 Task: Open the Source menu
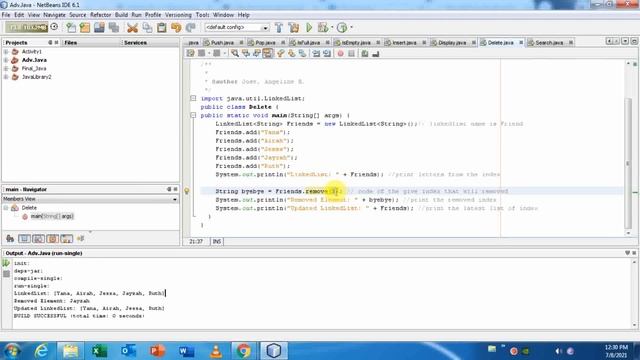(x=78, y=15)
